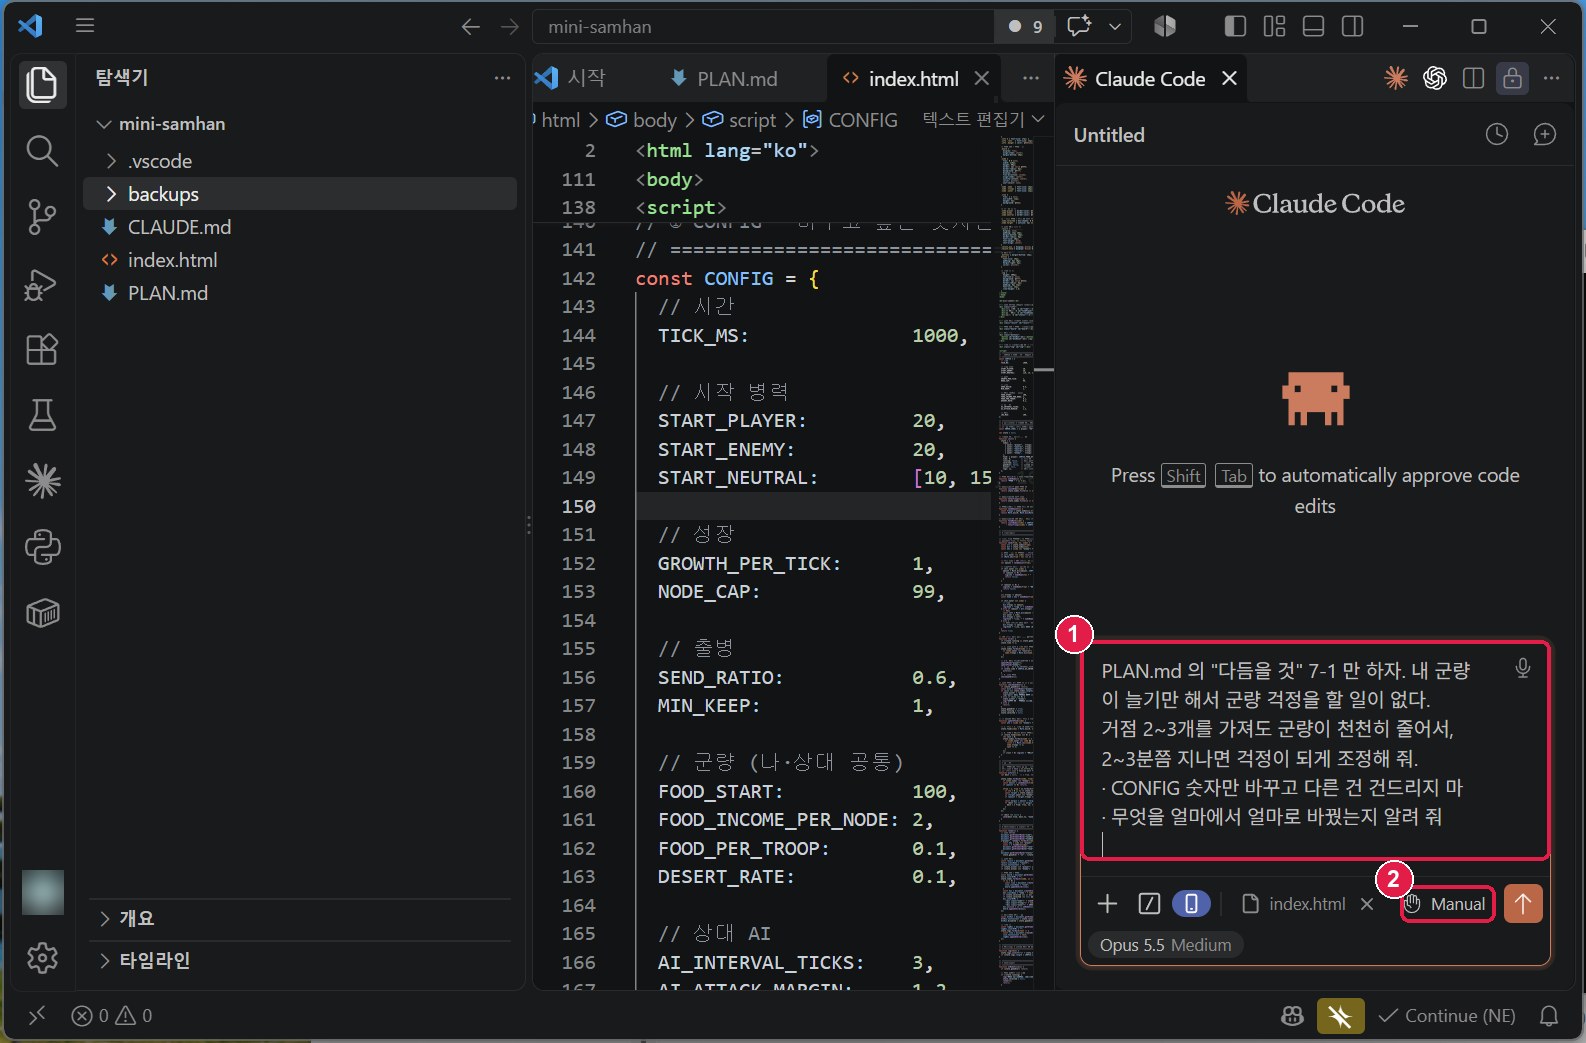Toggle the blue selection context pill
1586x1043 pixels.
(x=1191, y=904)
